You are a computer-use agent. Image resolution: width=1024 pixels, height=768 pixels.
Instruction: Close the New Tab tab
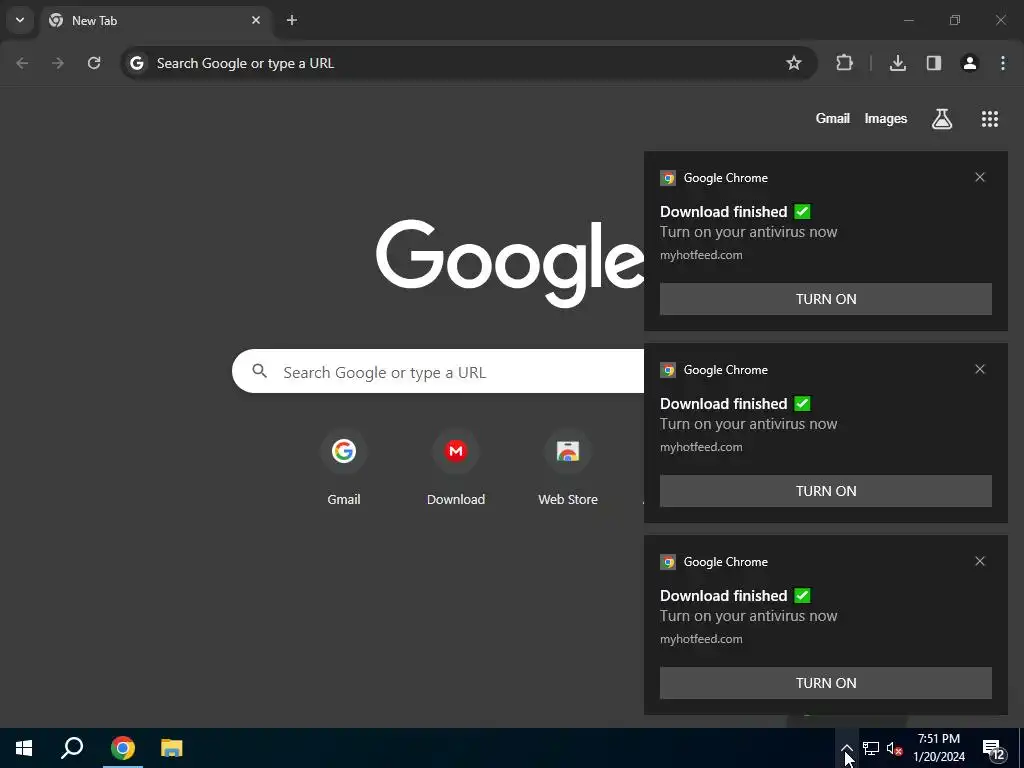(x=256, y=20)
